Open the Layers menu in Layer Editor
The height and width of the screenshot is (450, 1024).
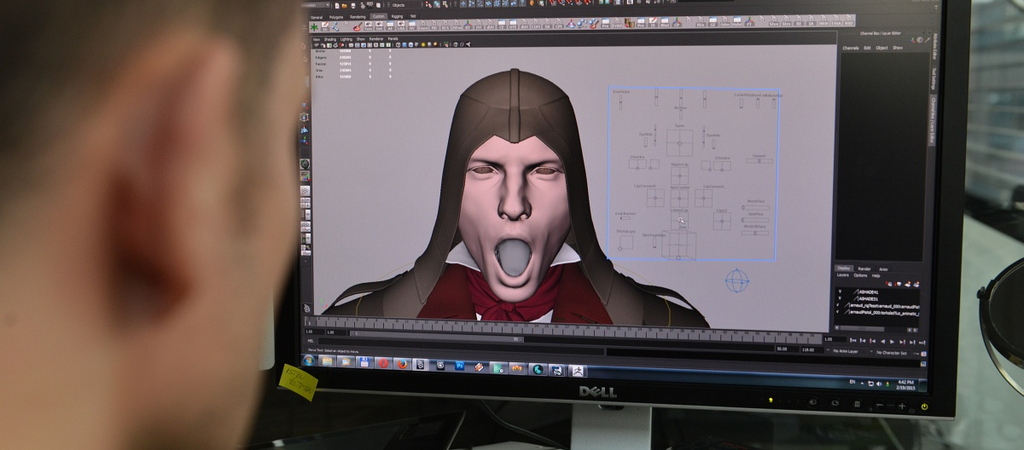[x=843, y=275]
